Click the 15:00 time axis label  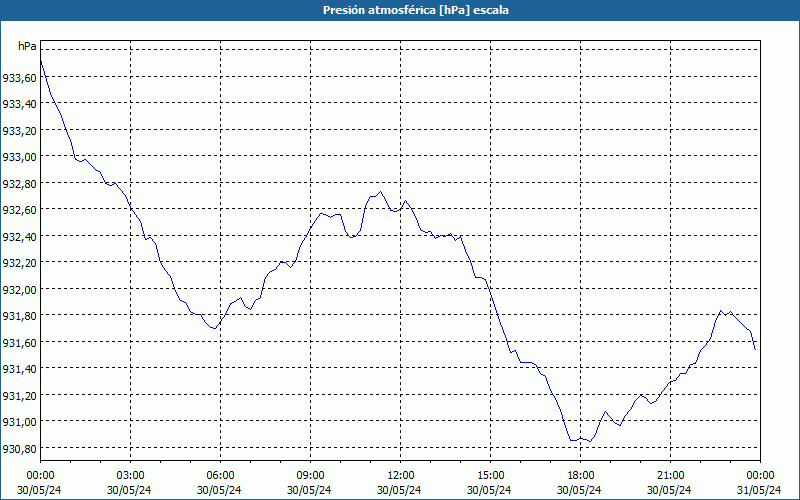490,476
